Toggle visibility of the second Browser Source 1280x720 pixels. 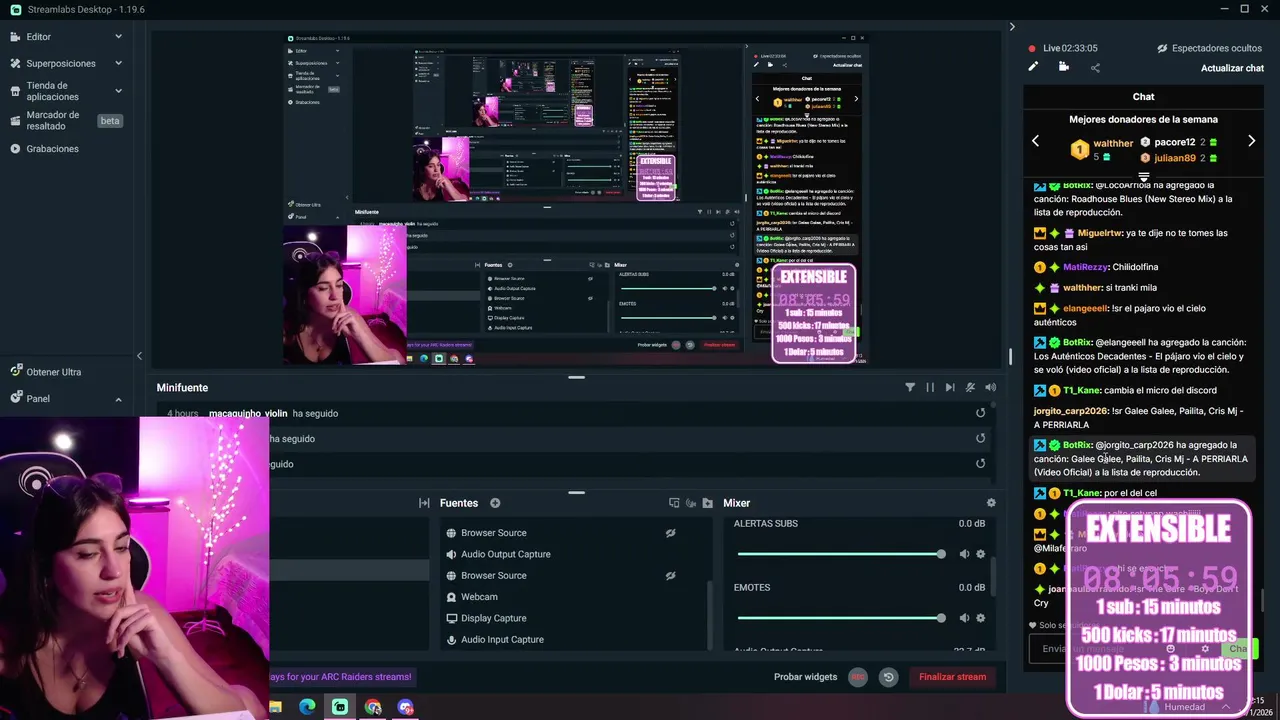pos(671,576)
